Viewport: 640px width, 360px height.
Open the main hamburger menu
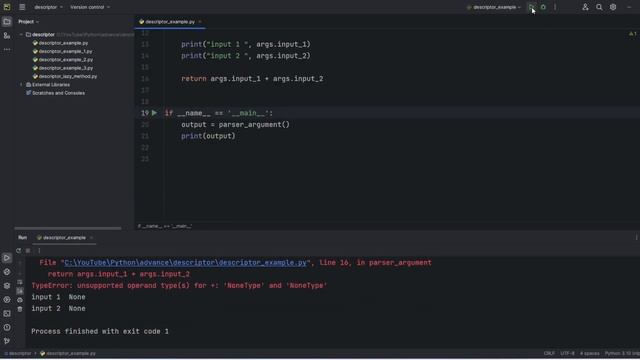click(22, 7)
